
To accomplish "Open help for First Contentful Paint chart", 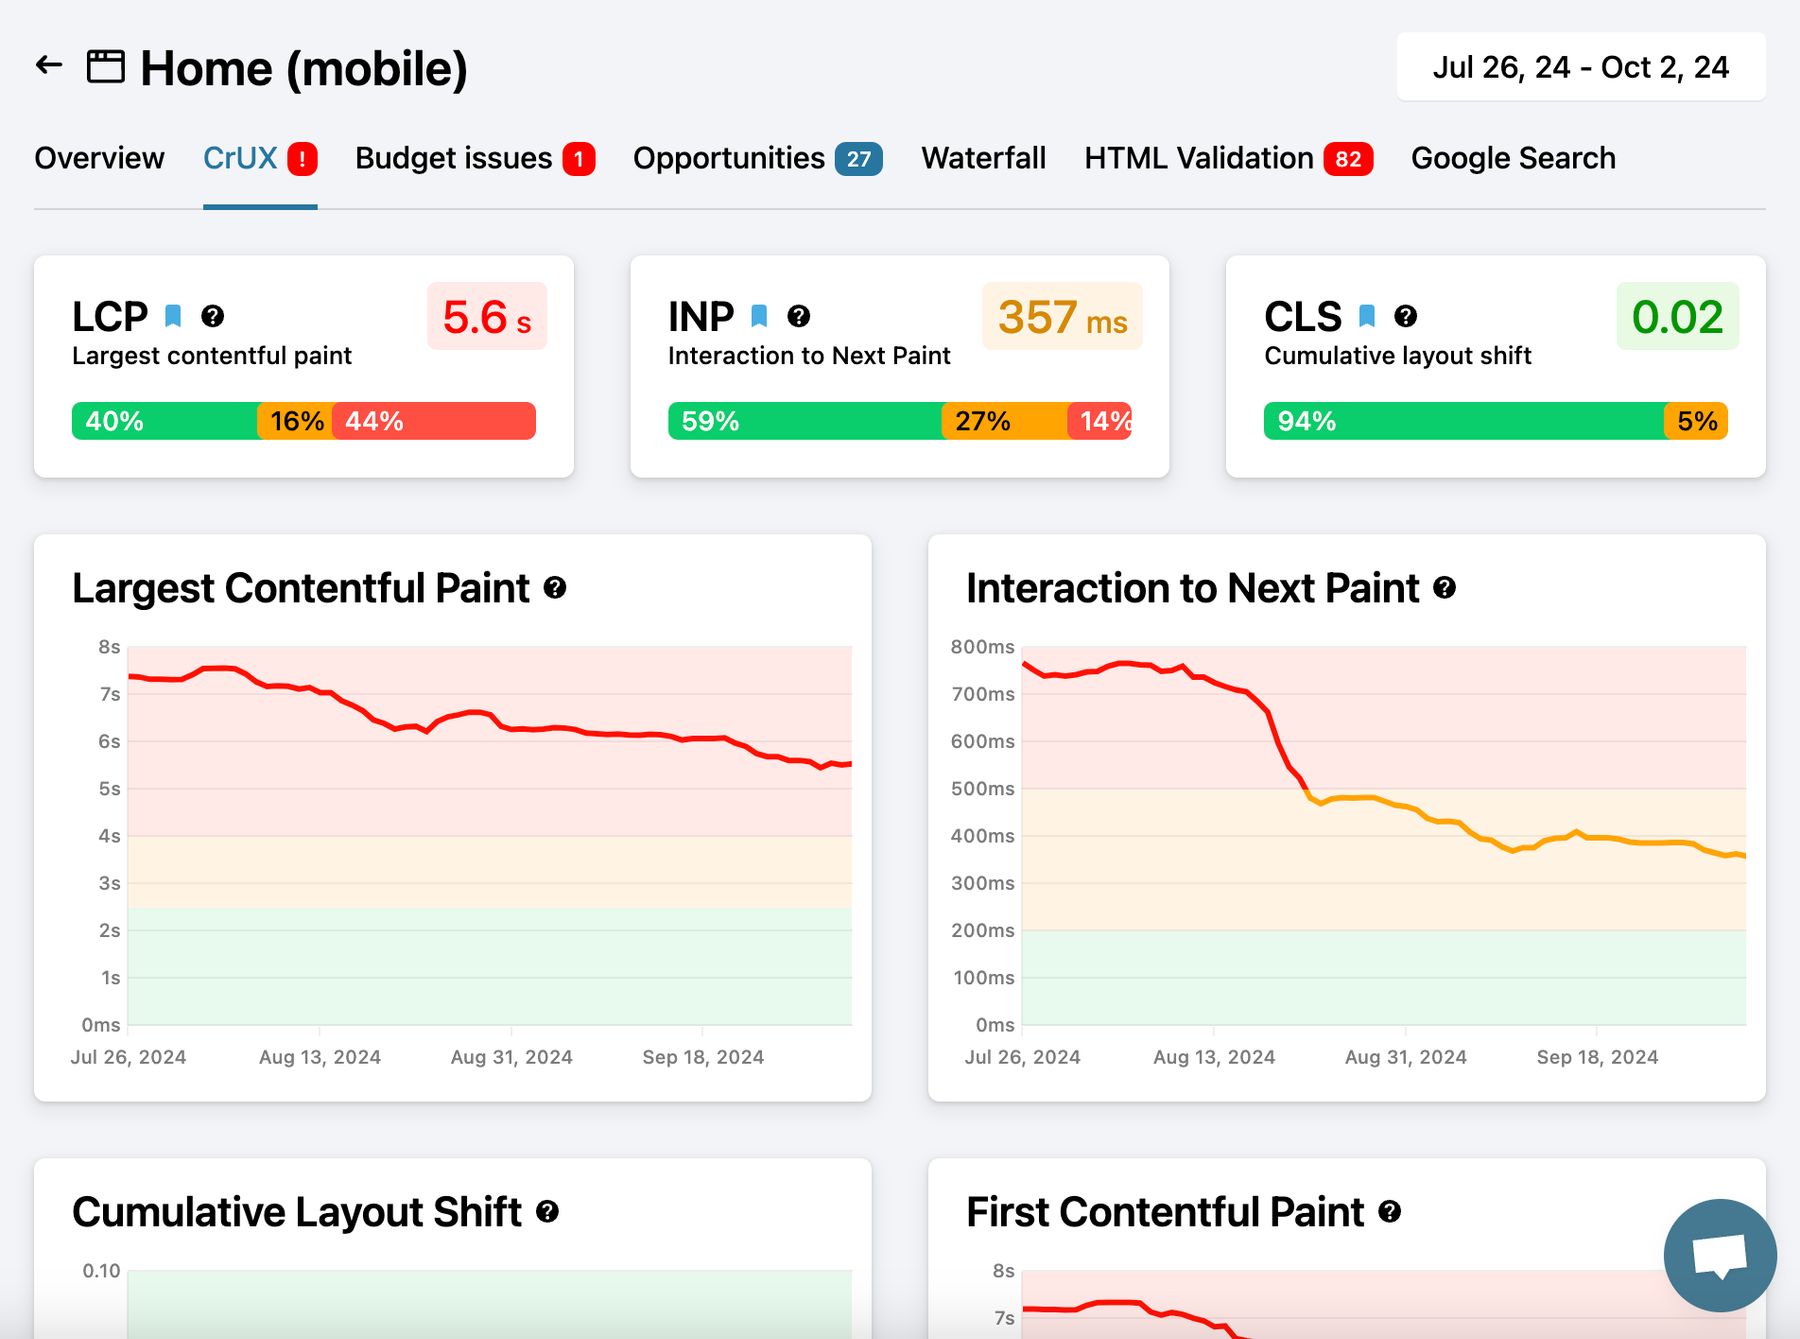I will (1389, 1212).
